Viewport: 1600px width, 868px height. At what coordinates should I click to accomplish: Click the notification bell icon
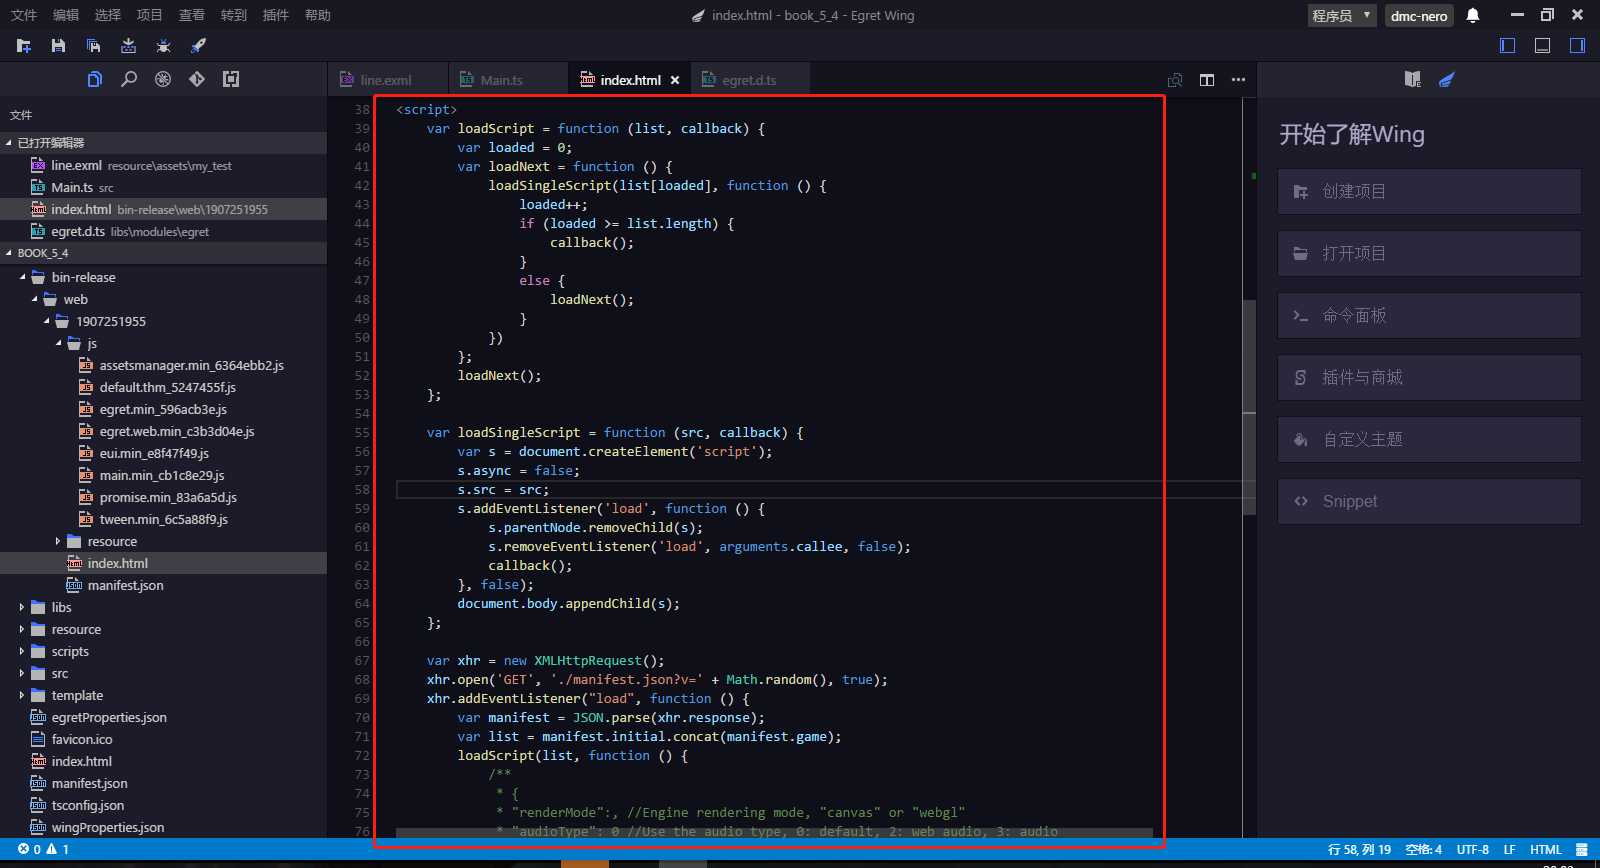(x=1473, y=15)
